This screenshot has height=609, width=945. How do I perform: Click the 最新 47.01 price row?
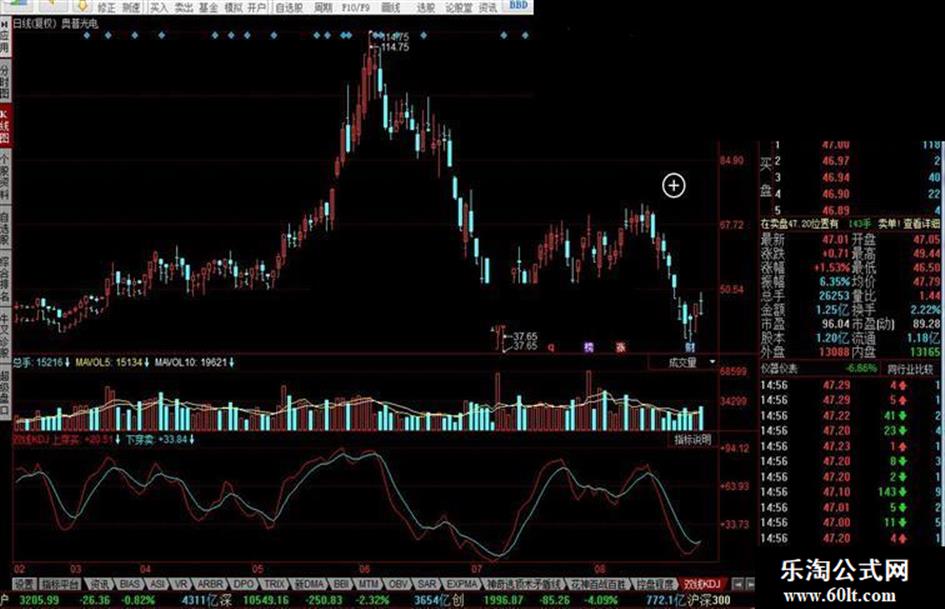805,239
